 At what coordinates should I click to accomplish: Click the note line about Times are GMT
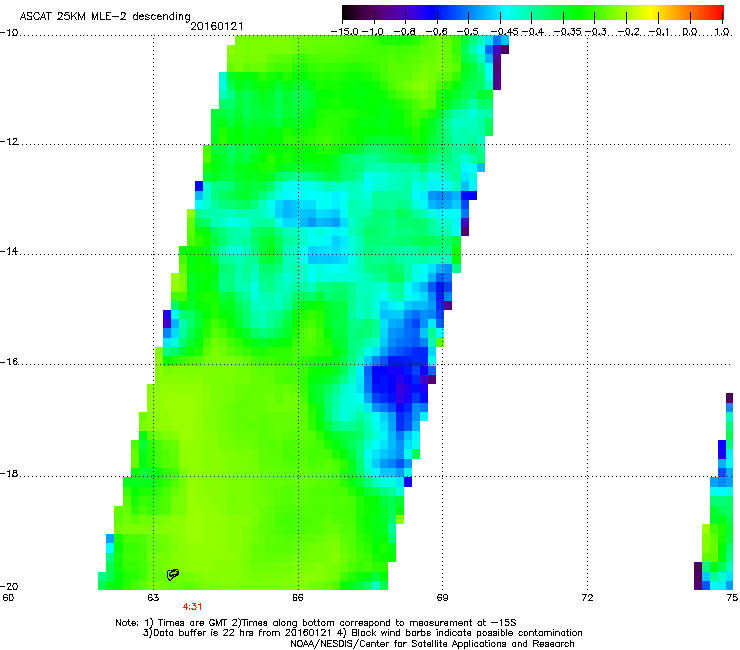(316, 623)
